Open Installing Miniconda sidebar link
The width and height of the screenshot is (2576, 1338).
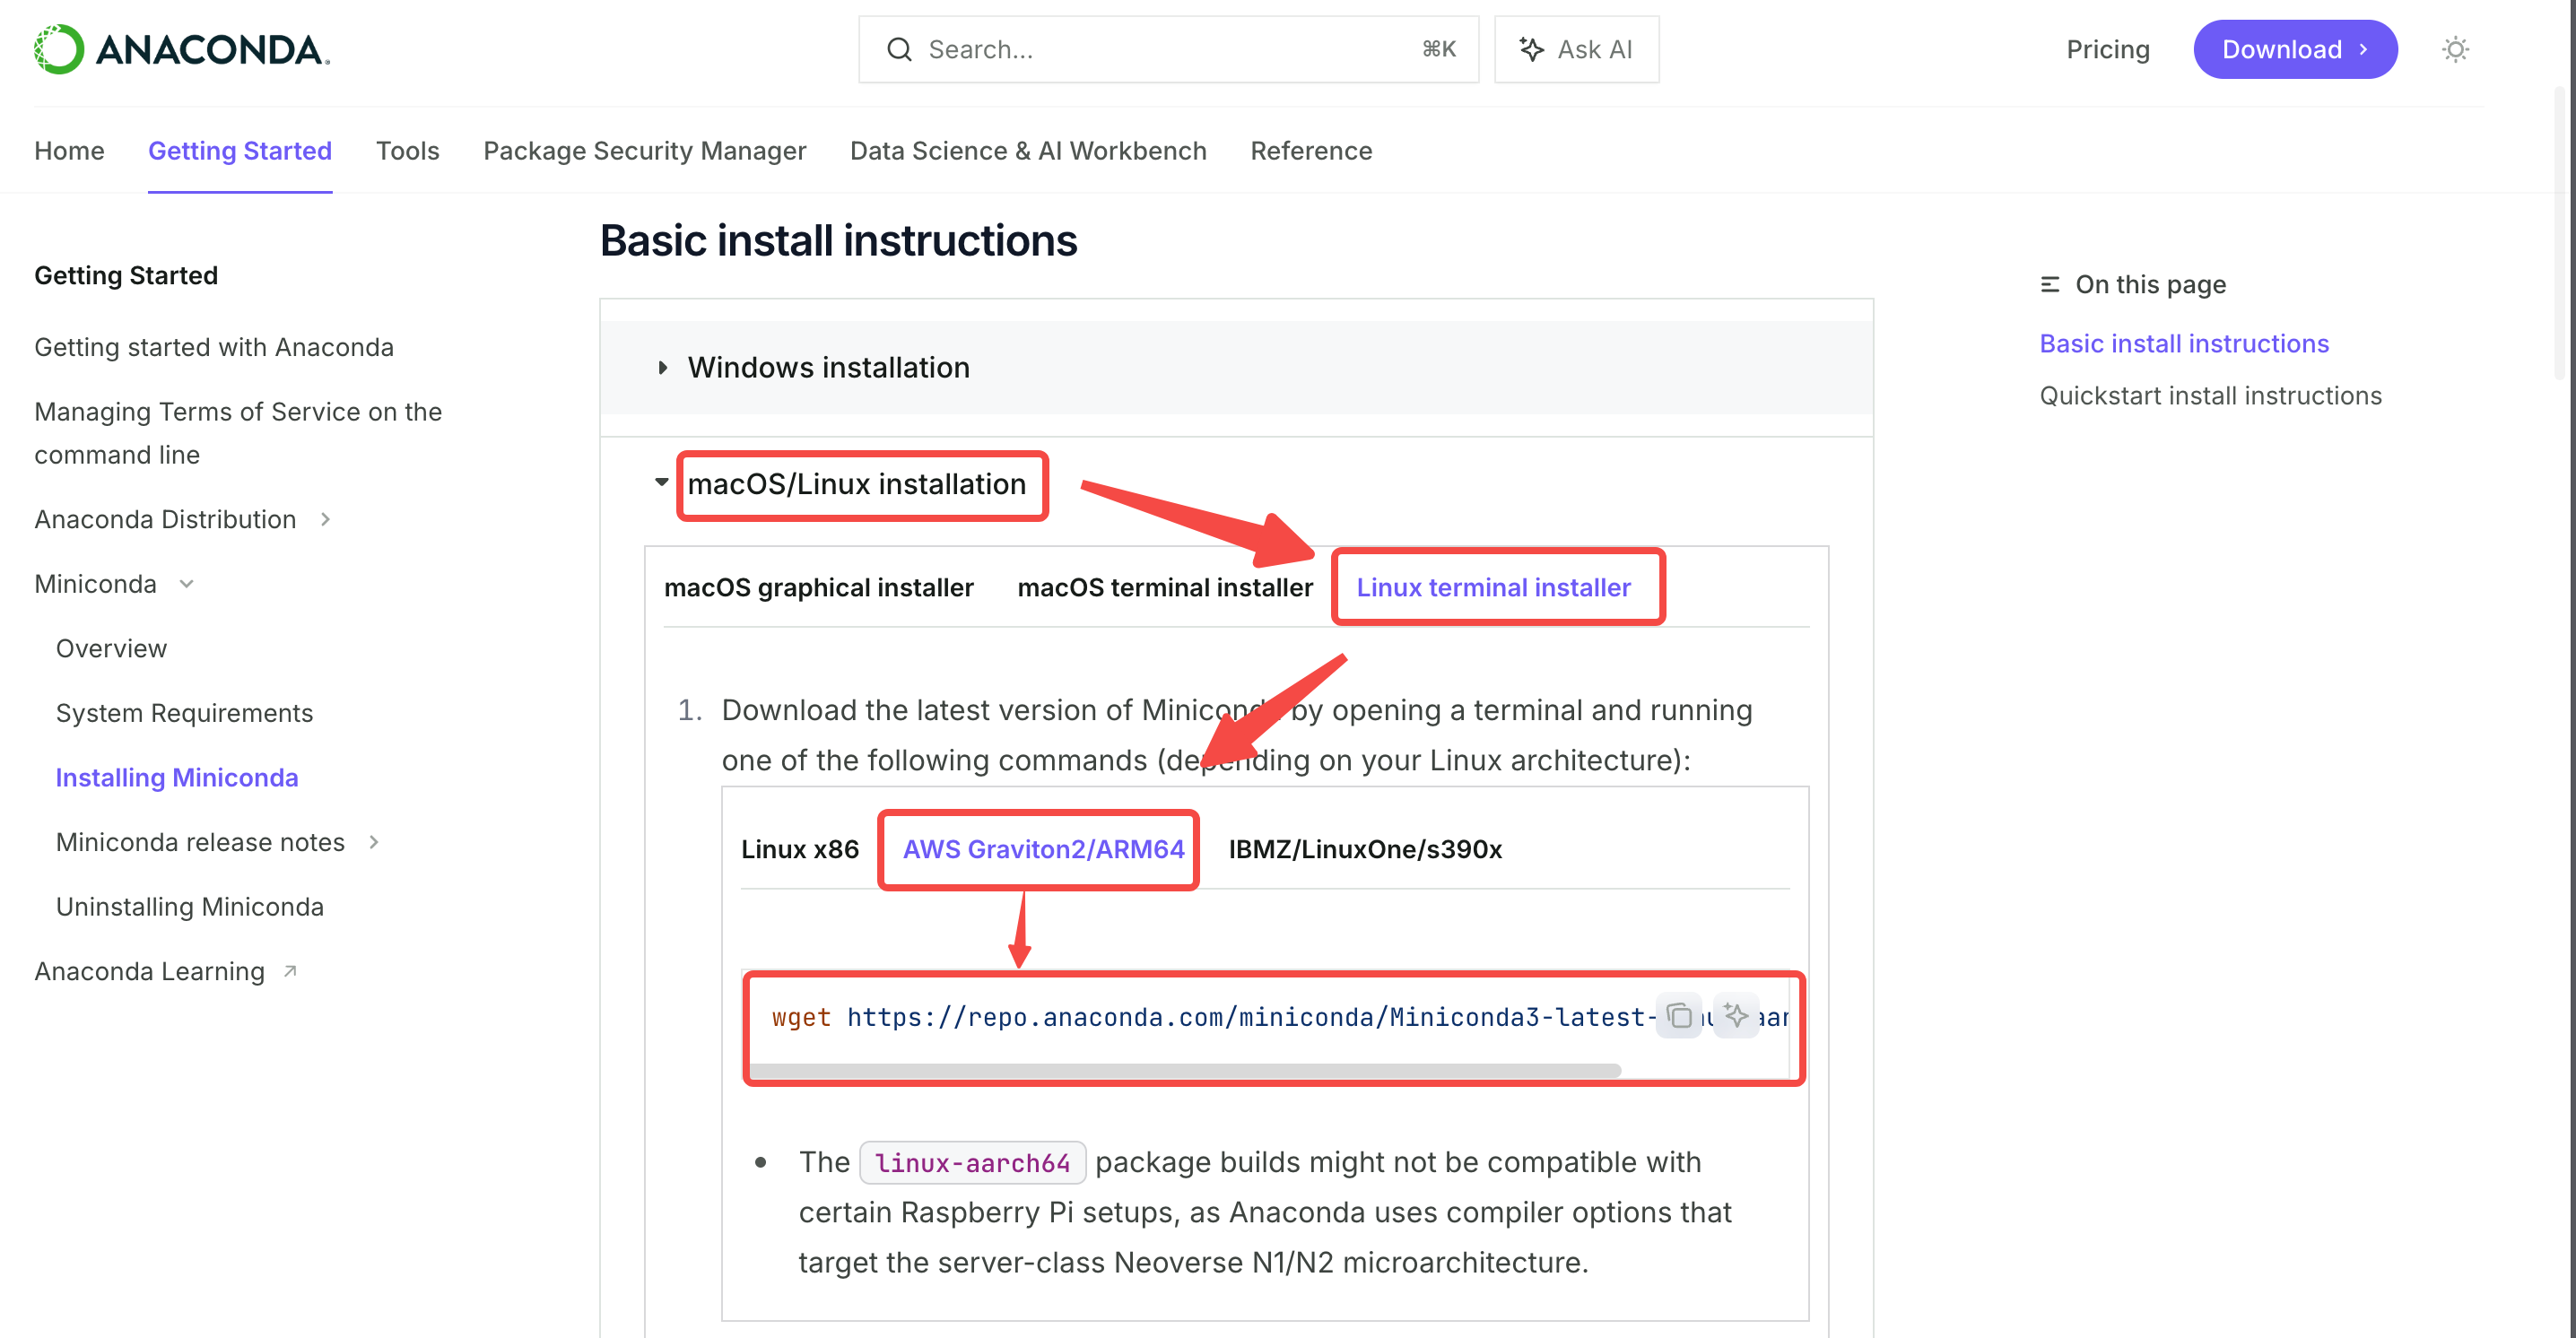(177, 777)
